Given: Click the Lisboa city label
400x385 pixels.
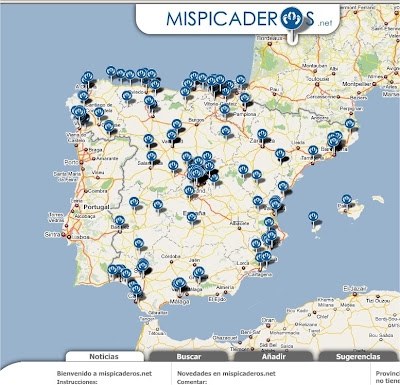Looking at the screenshot, I should pyautogui.click(x=80, y=237).
